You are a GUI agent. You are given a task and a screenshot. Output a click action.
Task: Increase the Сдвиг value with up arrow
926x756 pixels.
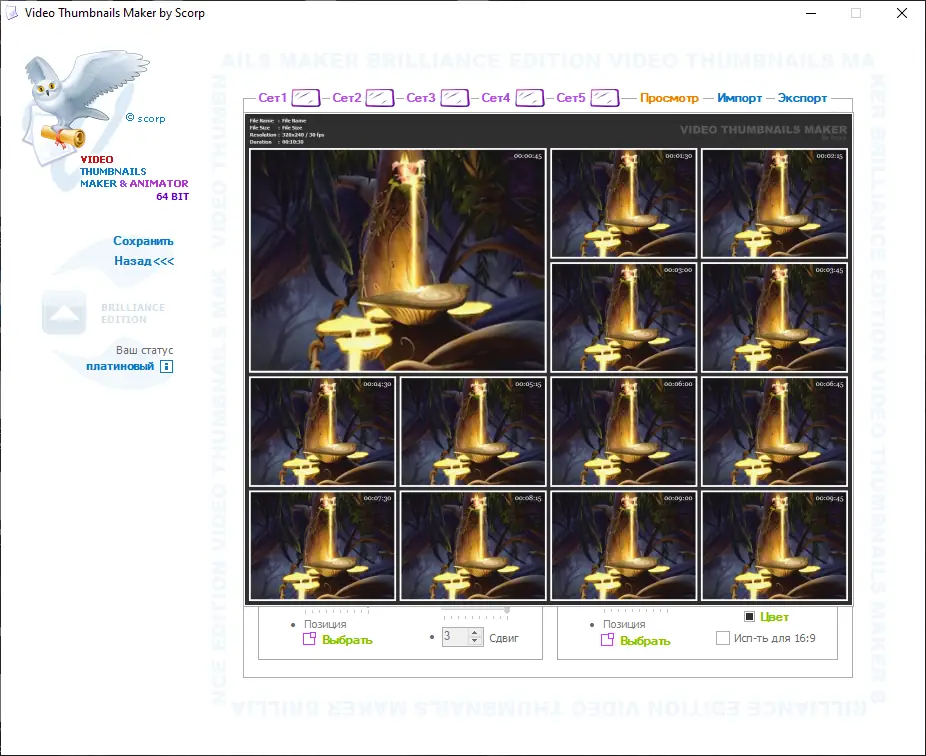point(474,633)
